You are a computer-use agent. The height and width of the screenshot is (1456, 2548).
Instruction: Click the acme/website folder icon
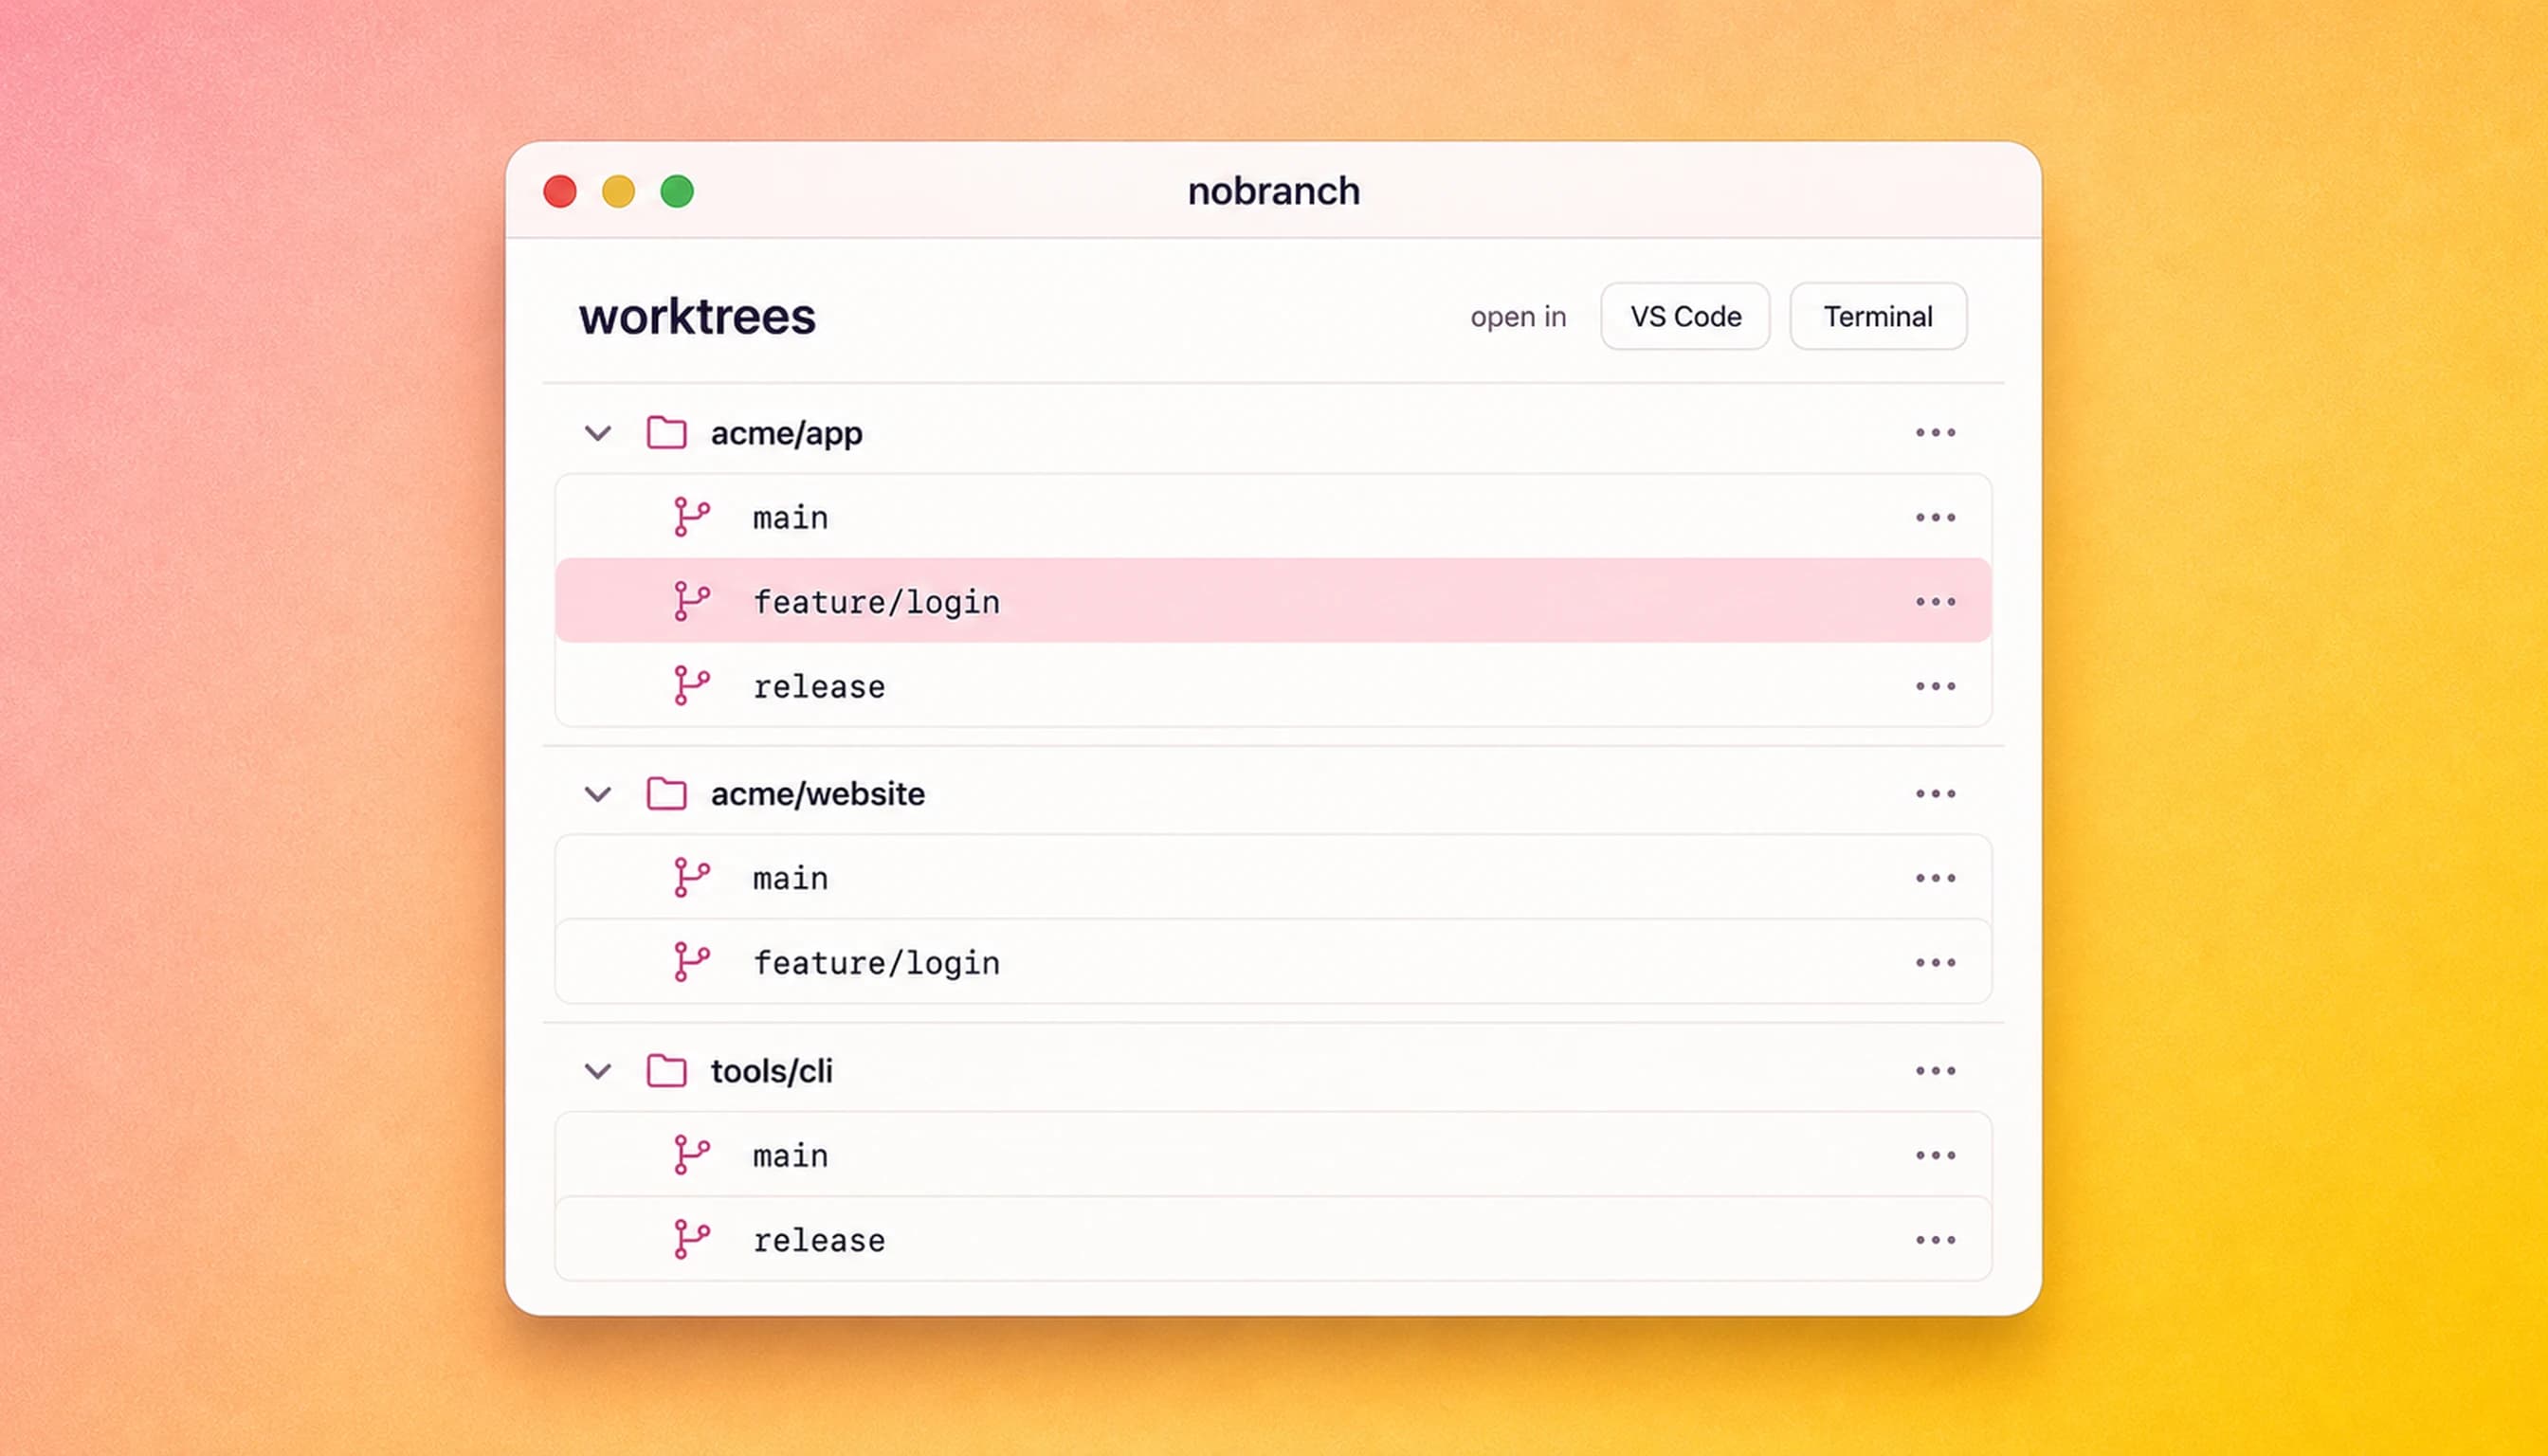[x=667, y=794]
